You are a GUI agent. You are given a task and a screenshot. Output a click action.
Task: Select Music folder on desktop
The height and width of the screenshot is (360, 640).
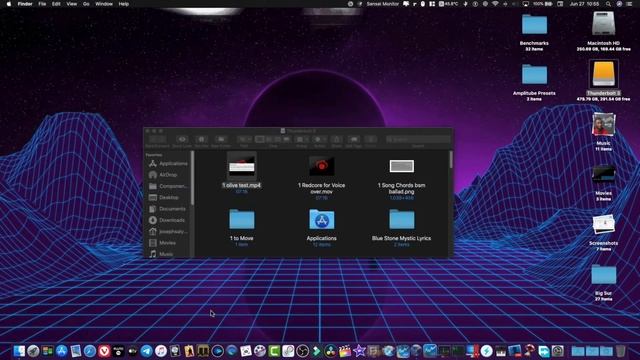point(603,124)
